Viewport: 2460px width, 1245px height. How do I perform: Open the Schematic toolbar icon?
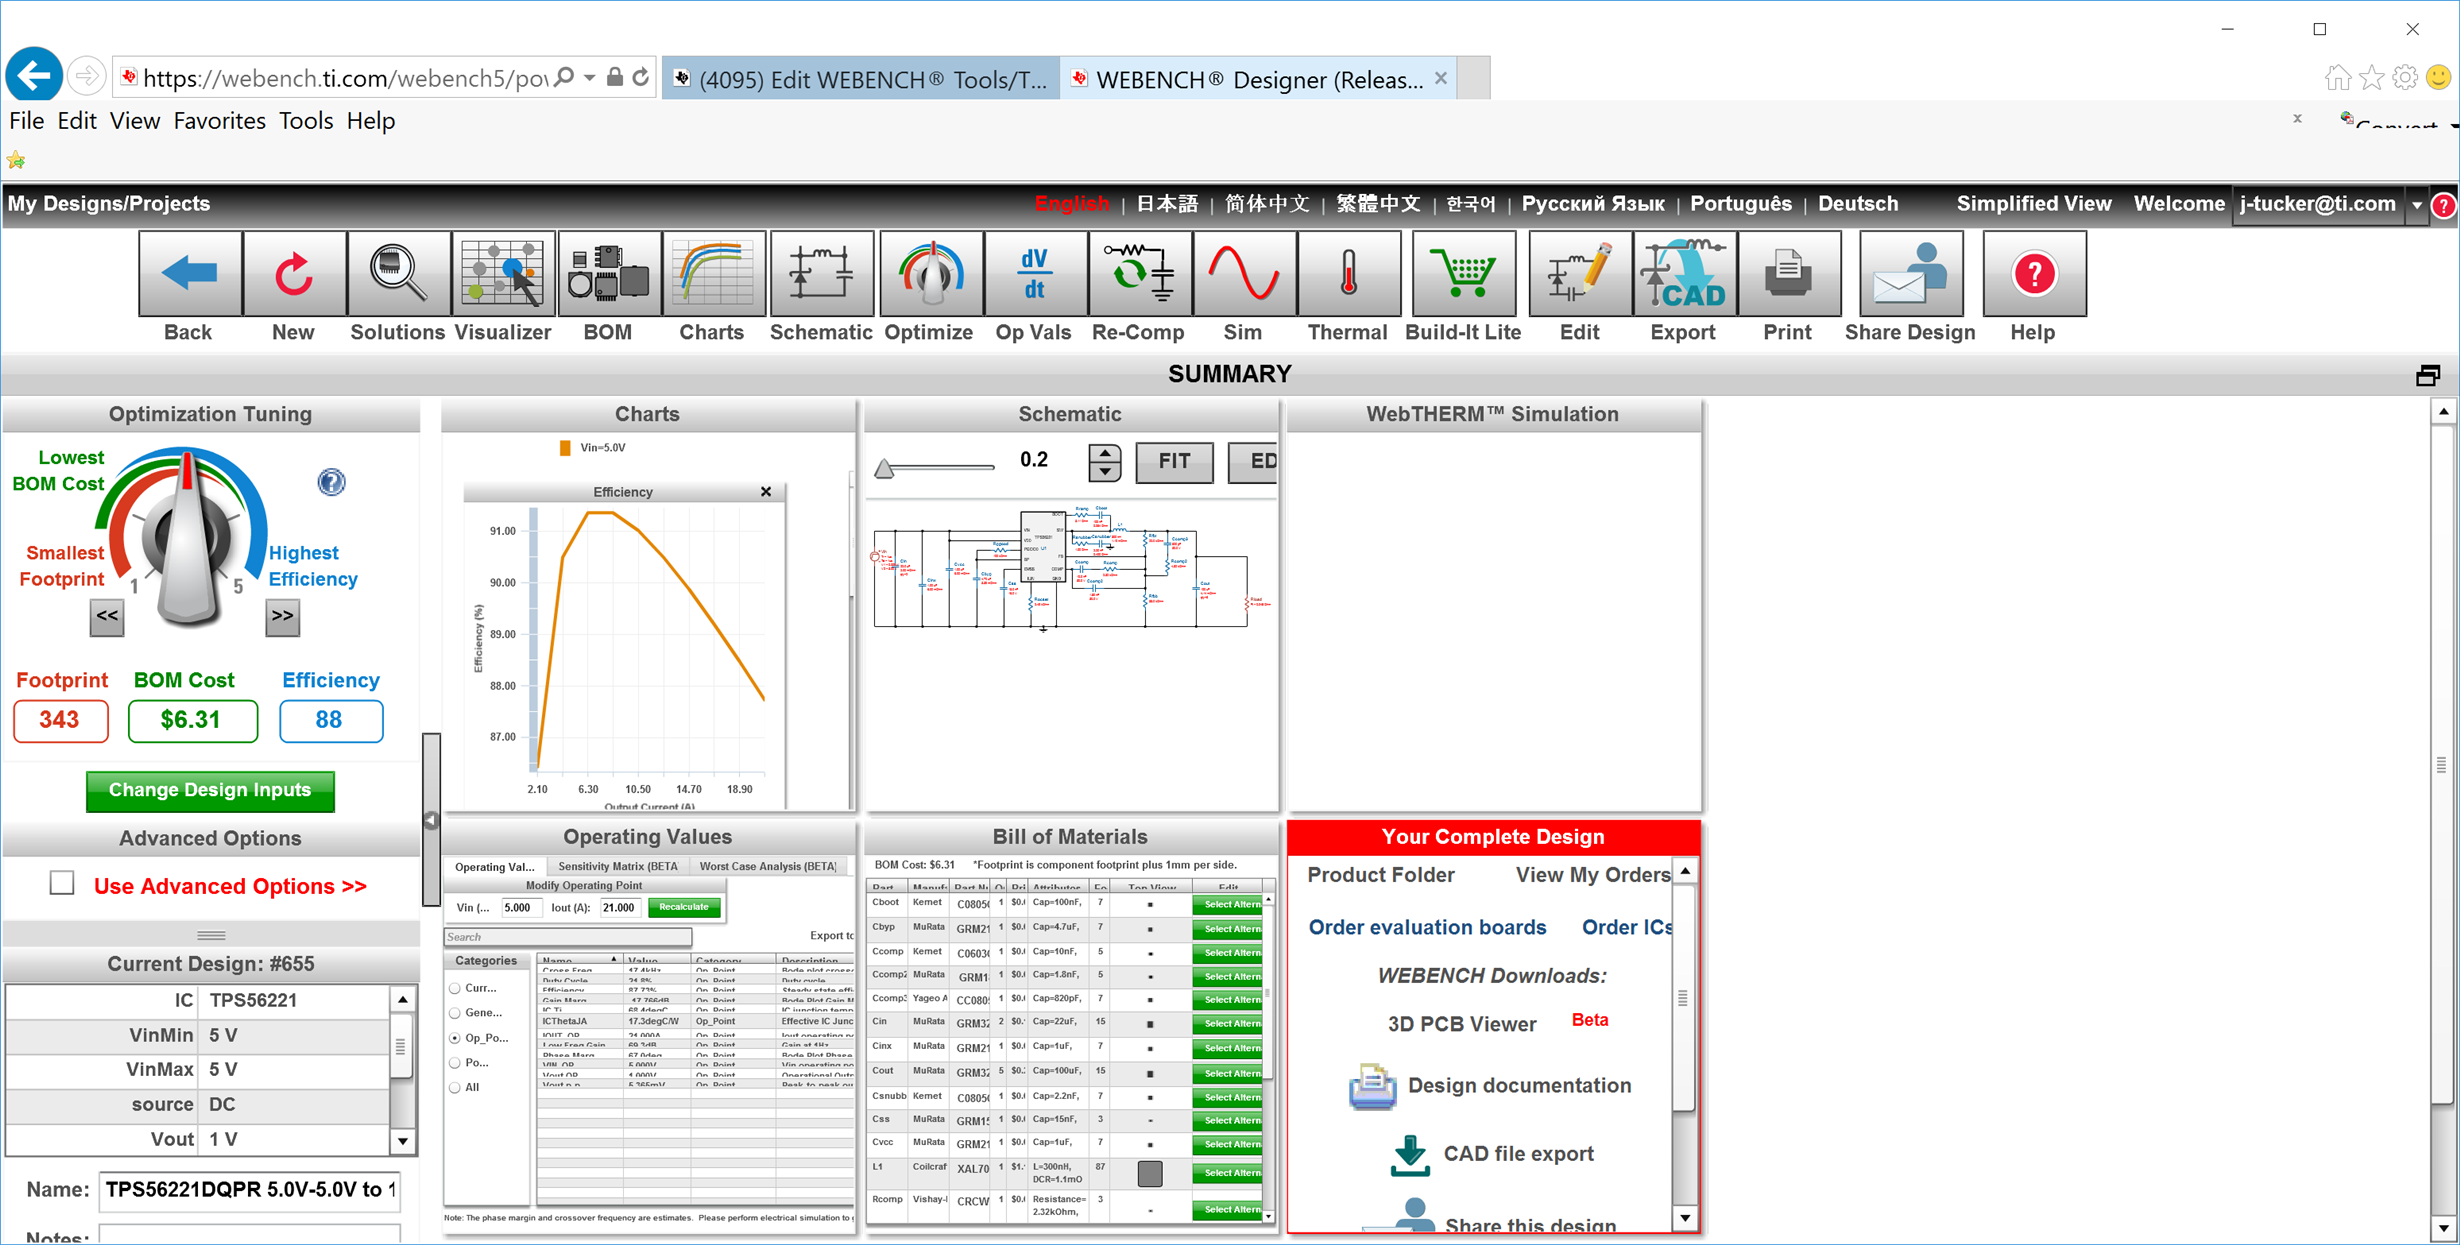[820, 274]
